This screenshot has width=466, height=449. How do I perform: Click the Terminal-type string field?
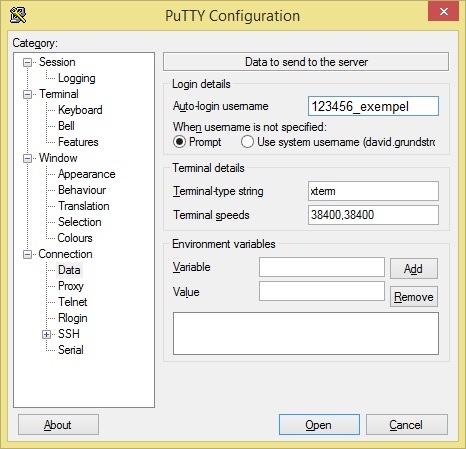click(373, 191)
